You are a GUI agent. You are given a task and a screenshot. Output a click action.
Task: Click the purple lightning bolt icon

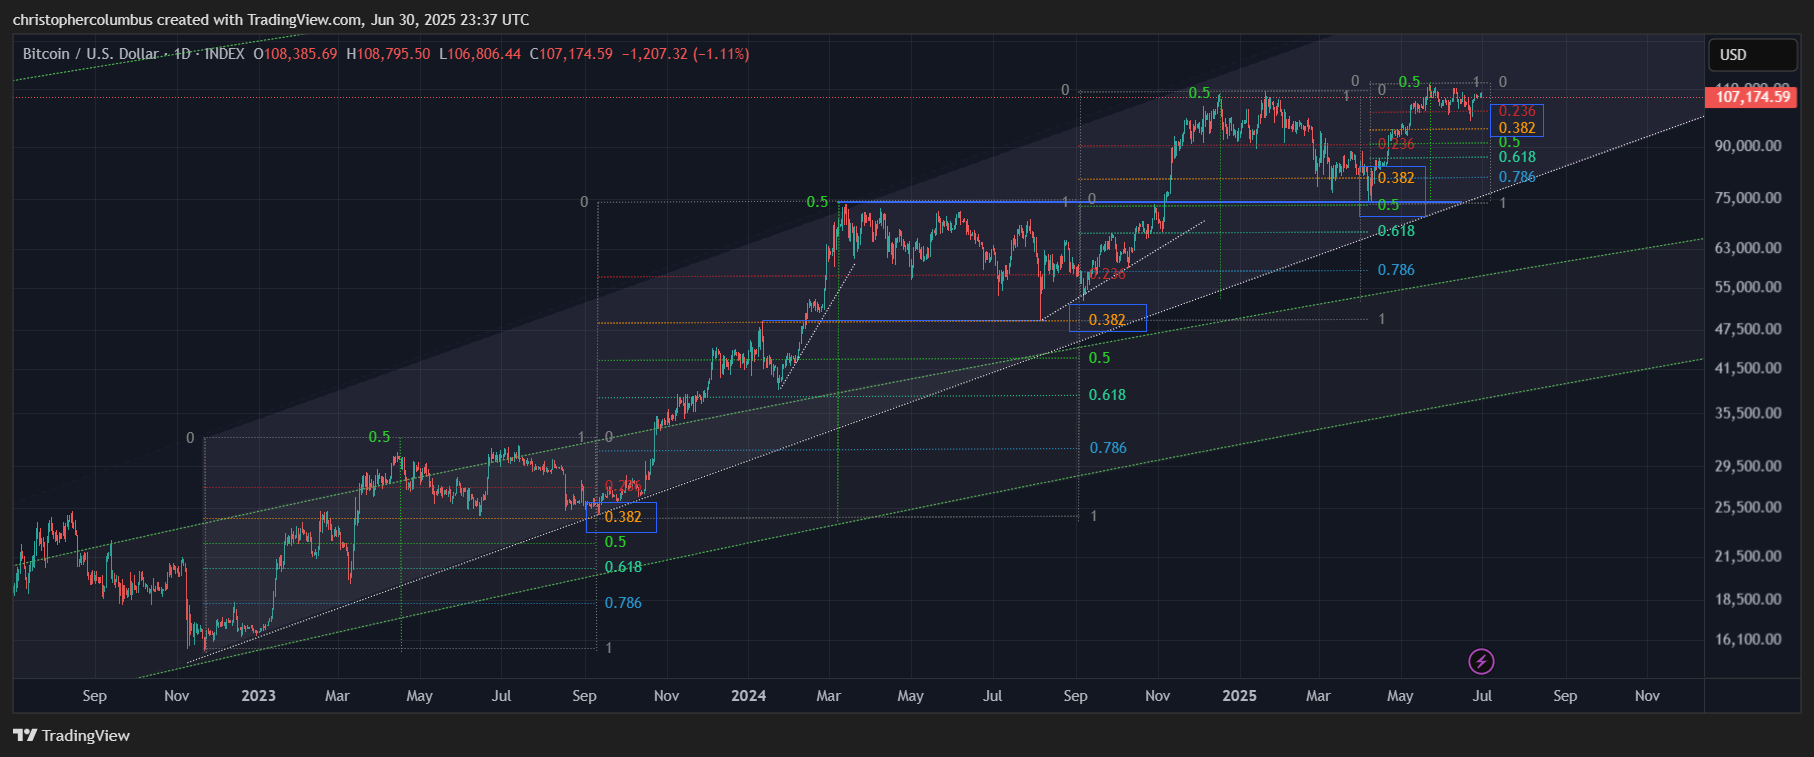pyautogui.click(x=1481, y=661)
